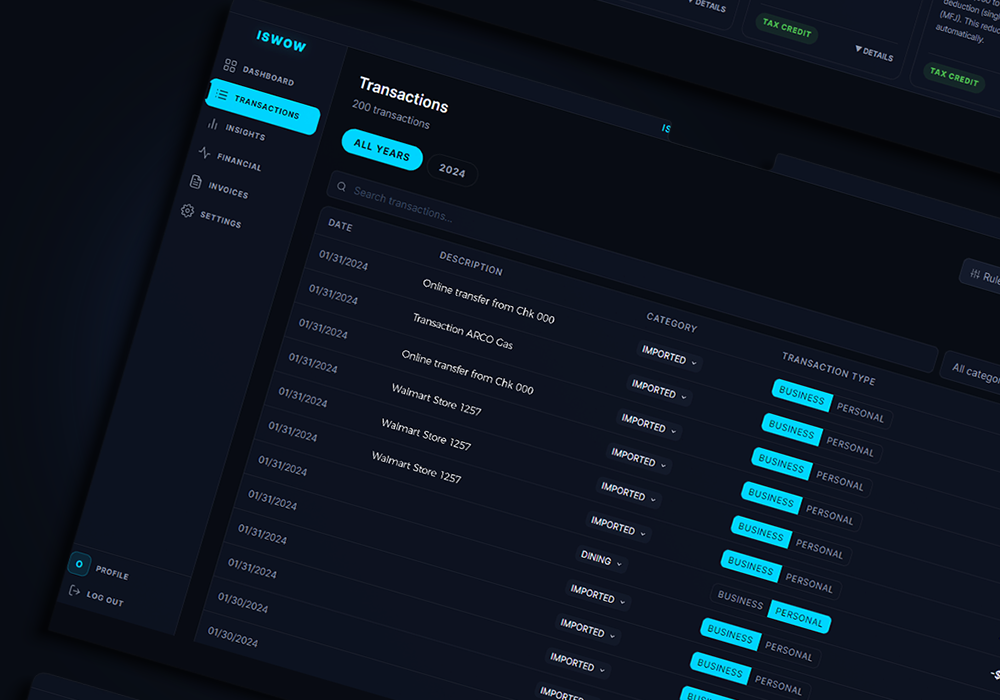Open the Dashboard grid icon in sidebar
This screenshot has width=1000, height=700.
tap(230, 66)
